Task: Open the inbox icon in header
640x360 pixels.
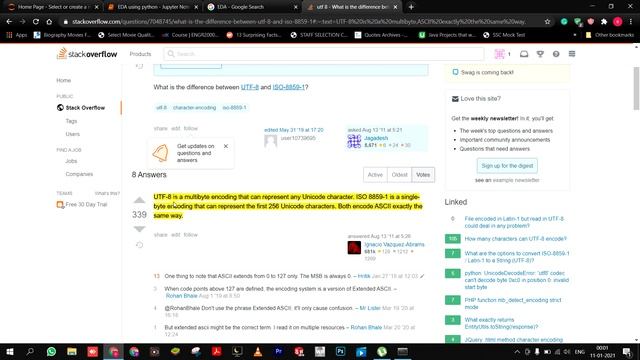Action: [x=524, y=54]
